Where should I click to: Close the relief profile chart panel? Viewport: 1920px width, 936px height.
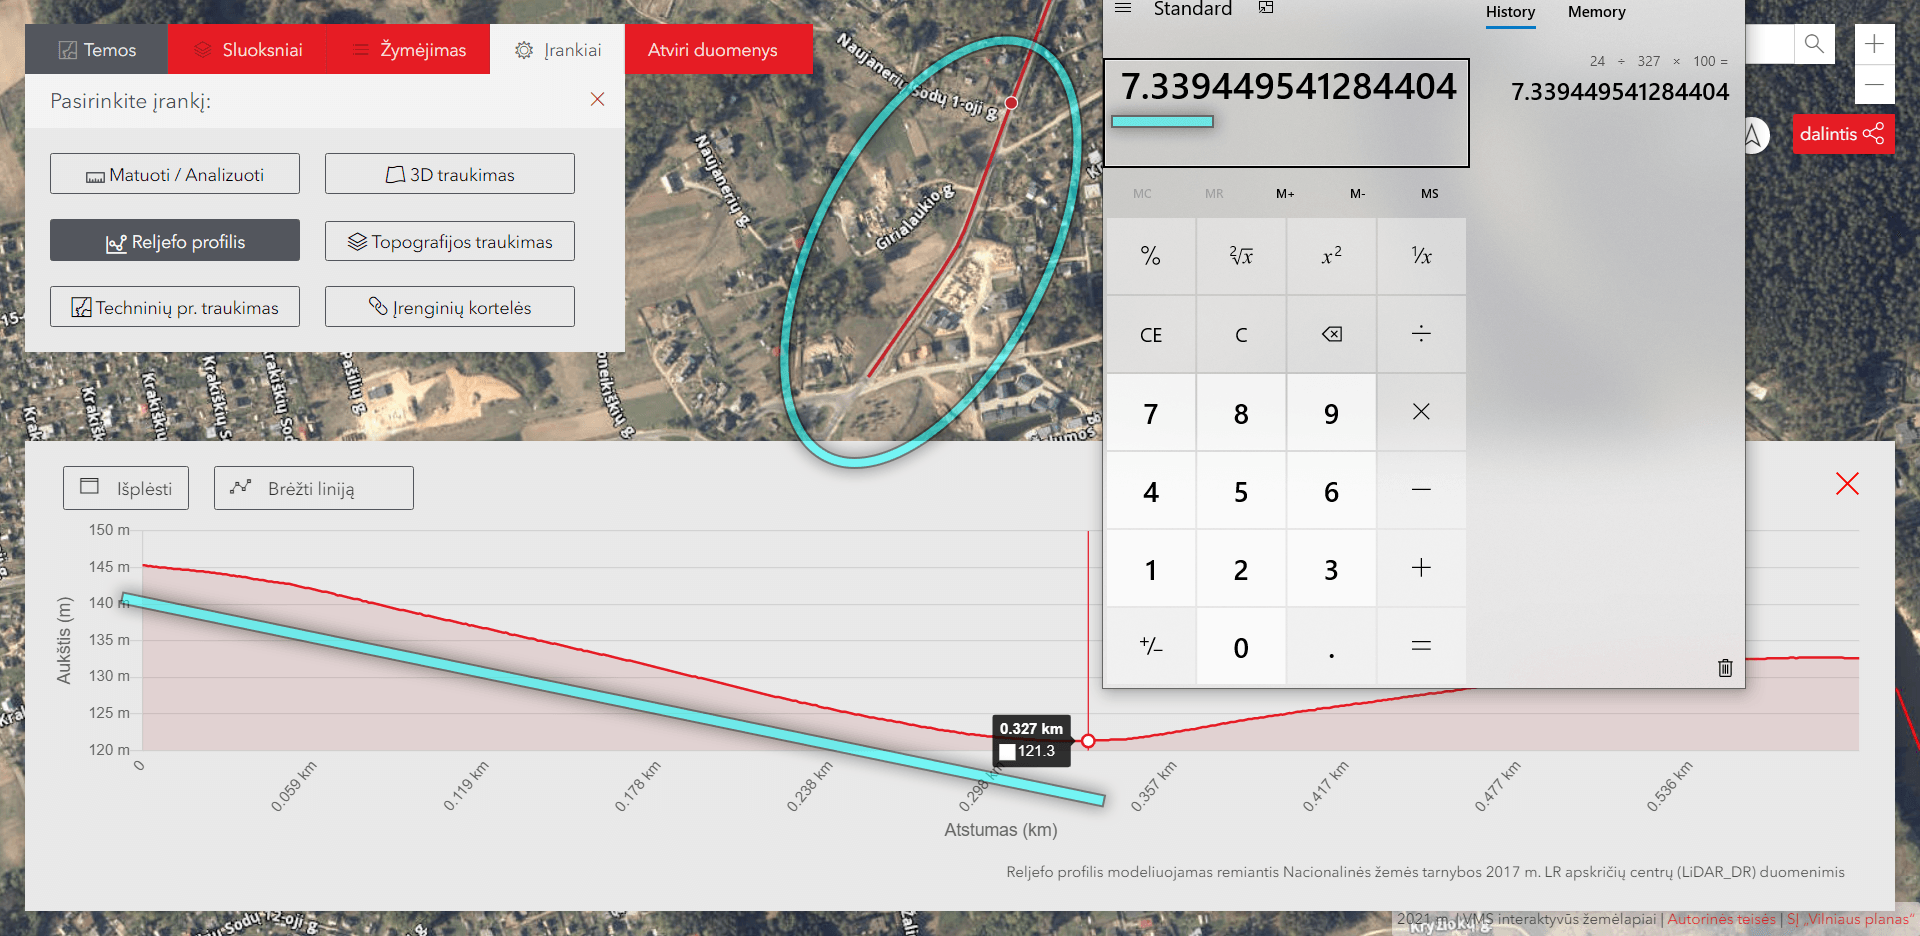(1846, 484)
